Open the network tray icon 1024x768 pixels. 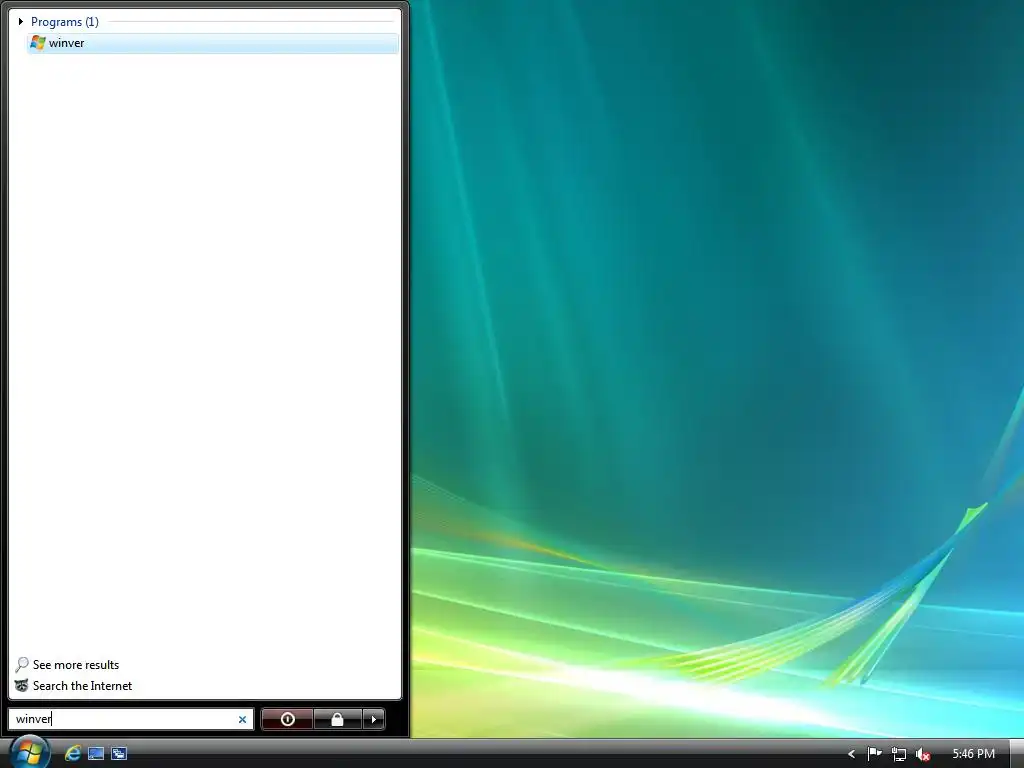coord(899,754)
